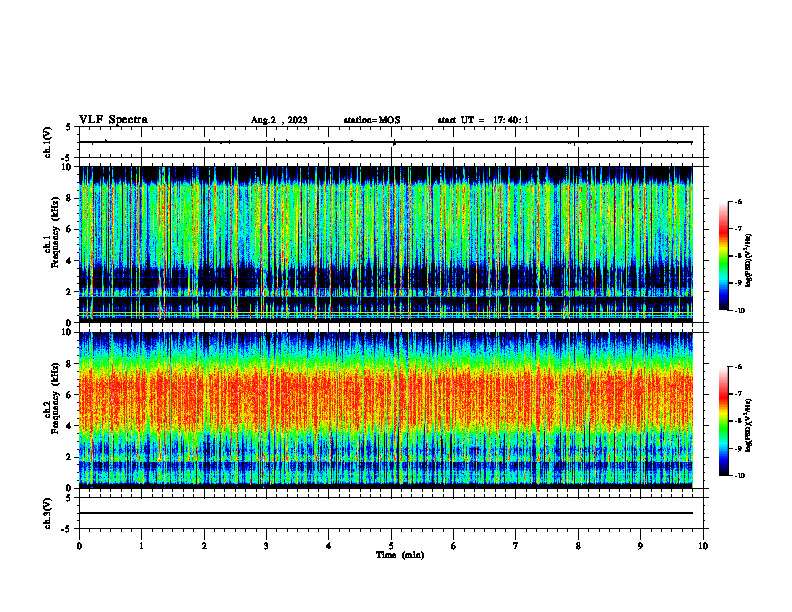Click time axis tick label 0
This screenshot has width=792, height=612.
(79, 546)
